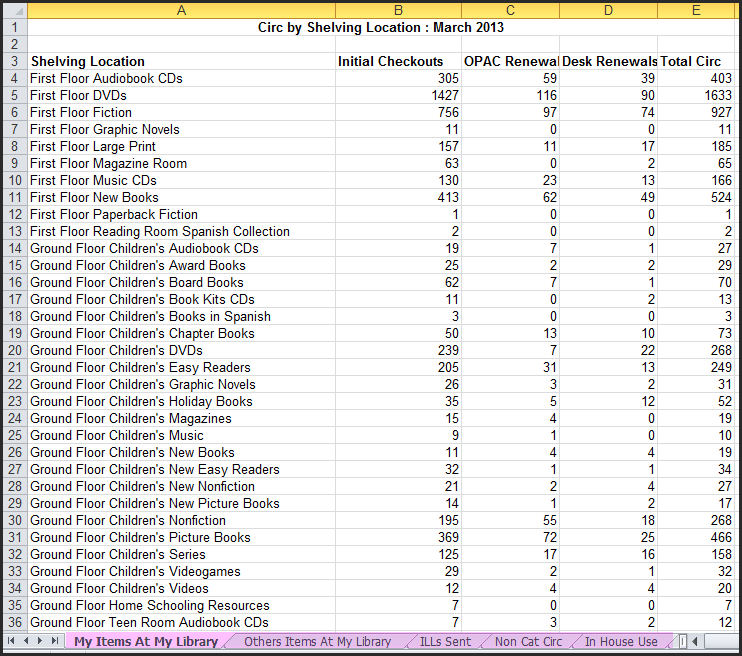Select First Floor Graphic Novels cell
The width and height of the screenshot is (742, 656).
[x=181, y=130]
